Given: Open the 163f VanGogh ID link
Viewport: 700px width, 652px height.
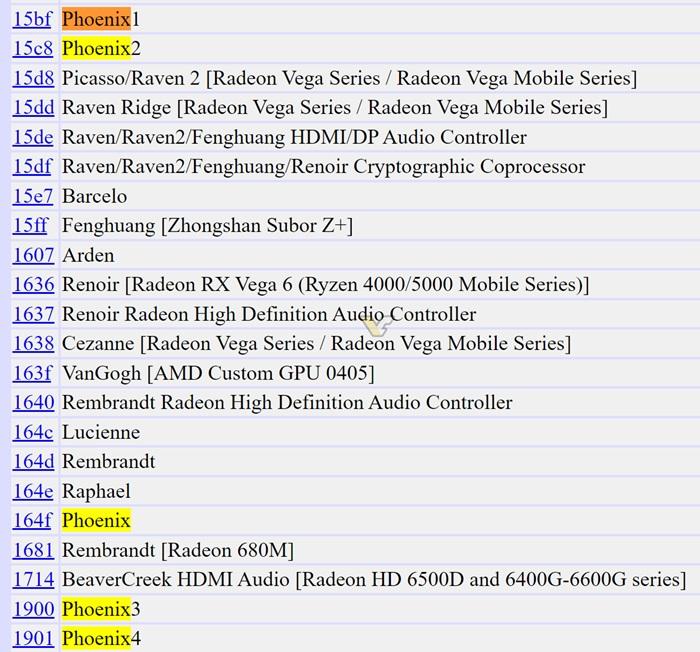Looking at the screenshot, I should point(32,373).
